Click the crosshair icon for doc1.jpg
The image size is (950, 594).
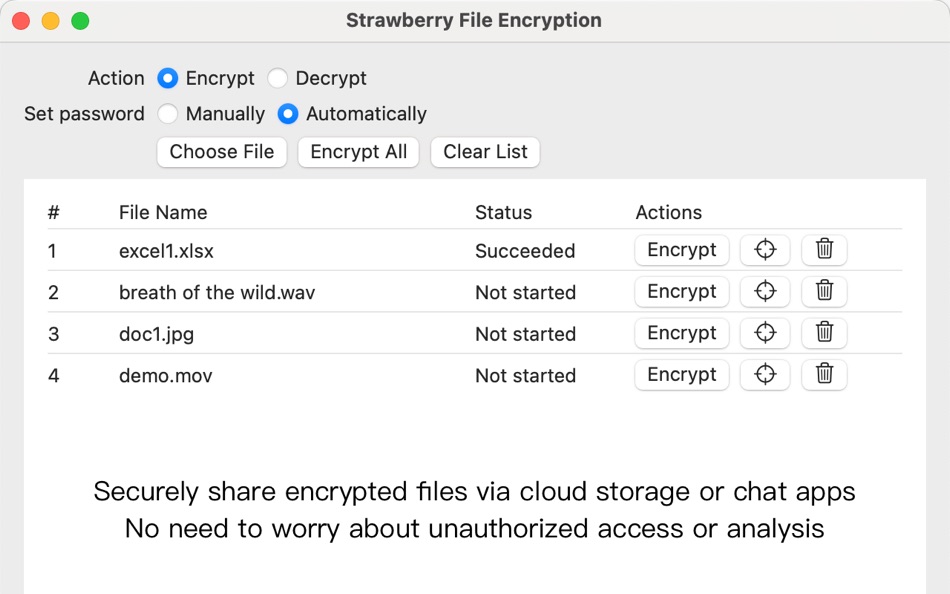point(764,333)
